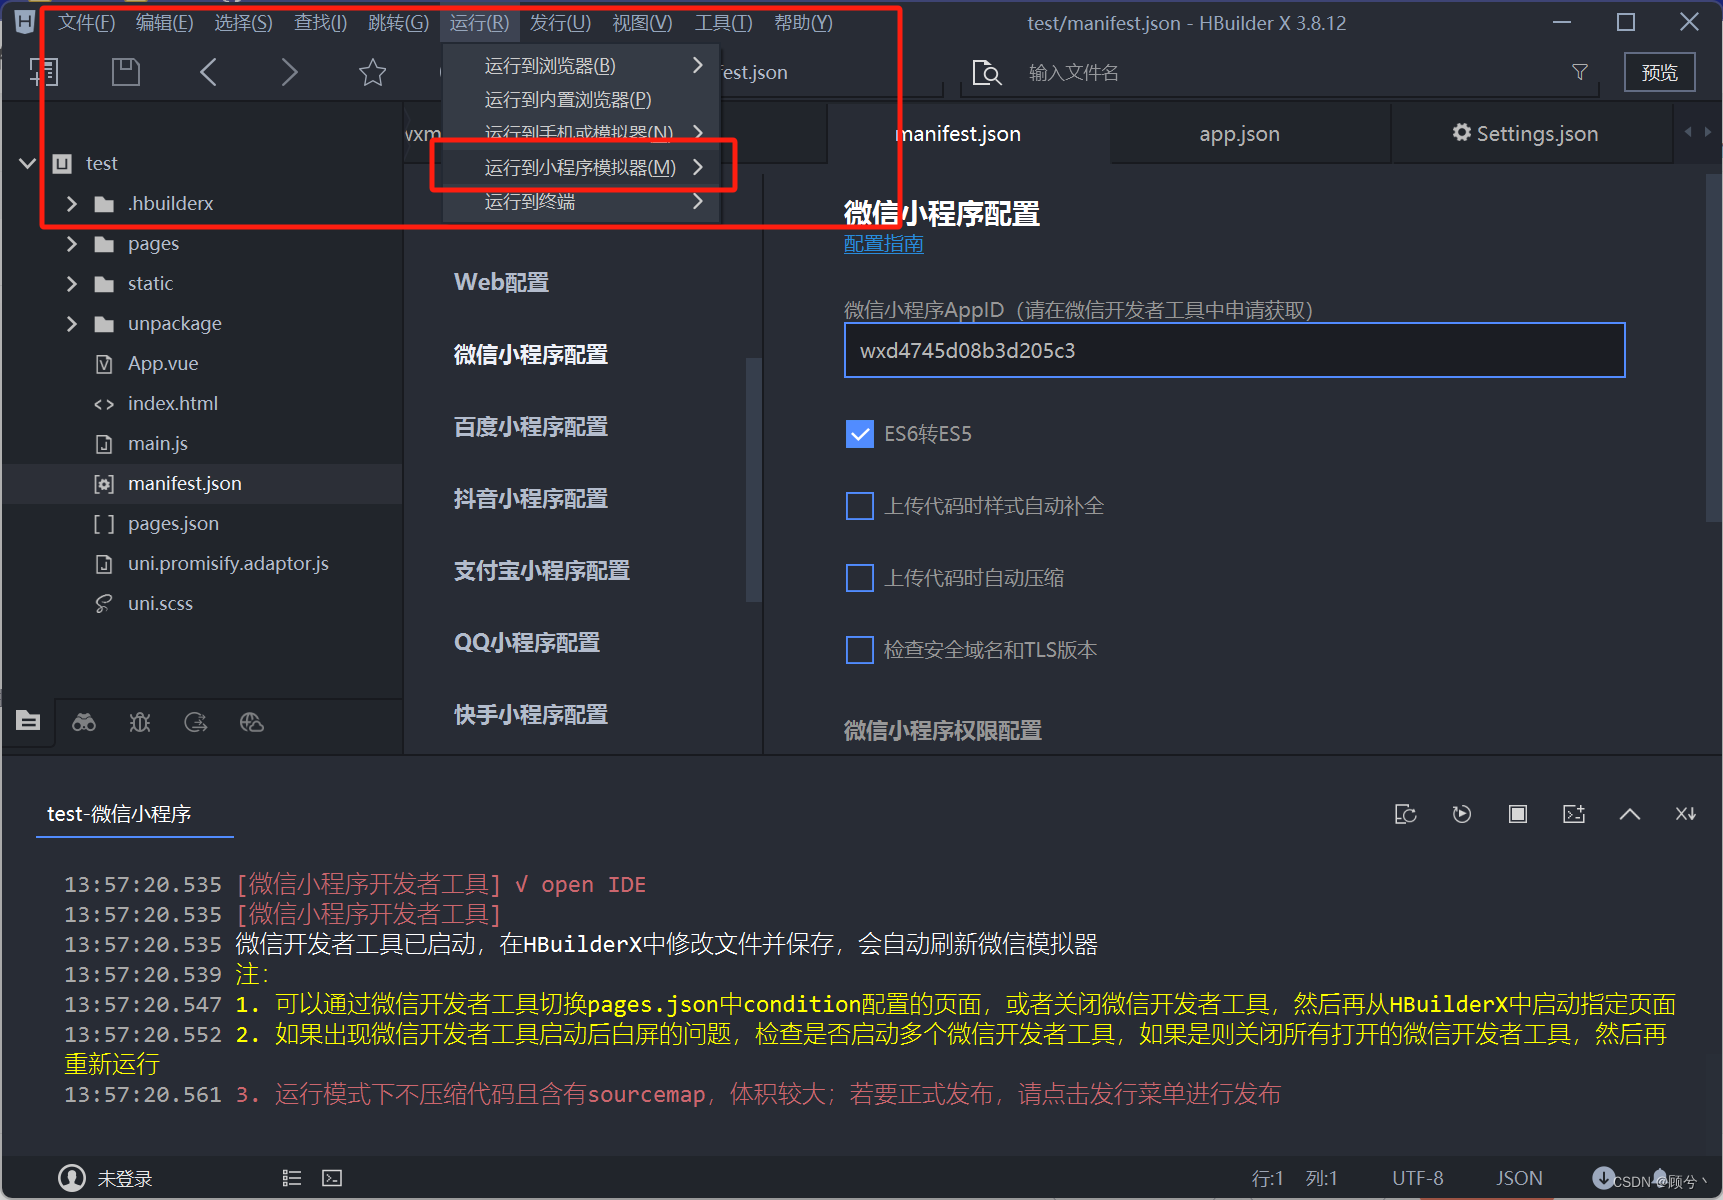Click the 预览 preview button

(1659, 72)
